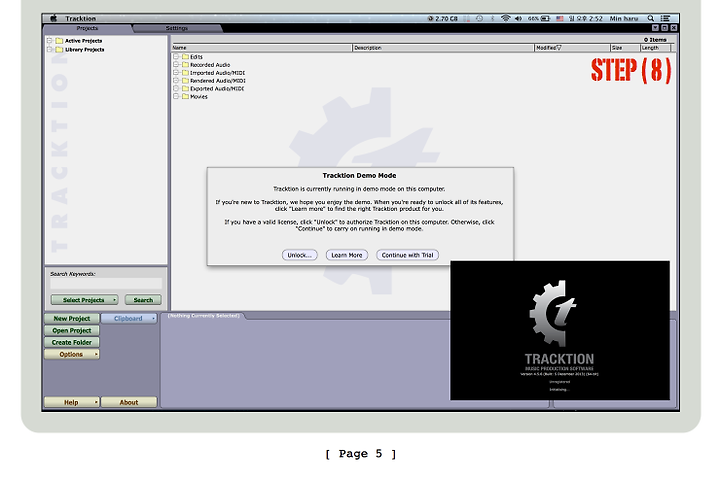
Task: Click the About button
Action: point(129,402)
